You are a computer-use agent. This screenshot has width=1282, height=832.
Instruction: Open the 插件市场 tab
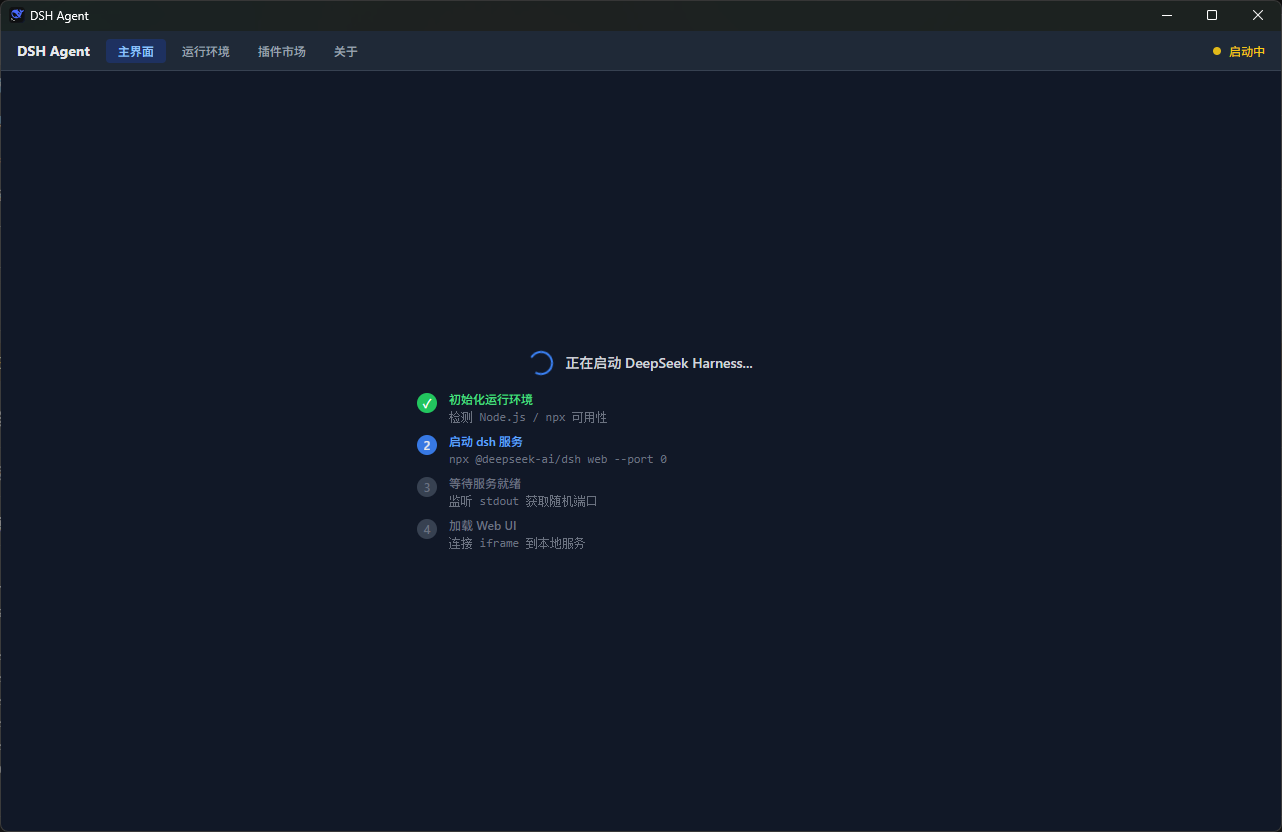282,51
